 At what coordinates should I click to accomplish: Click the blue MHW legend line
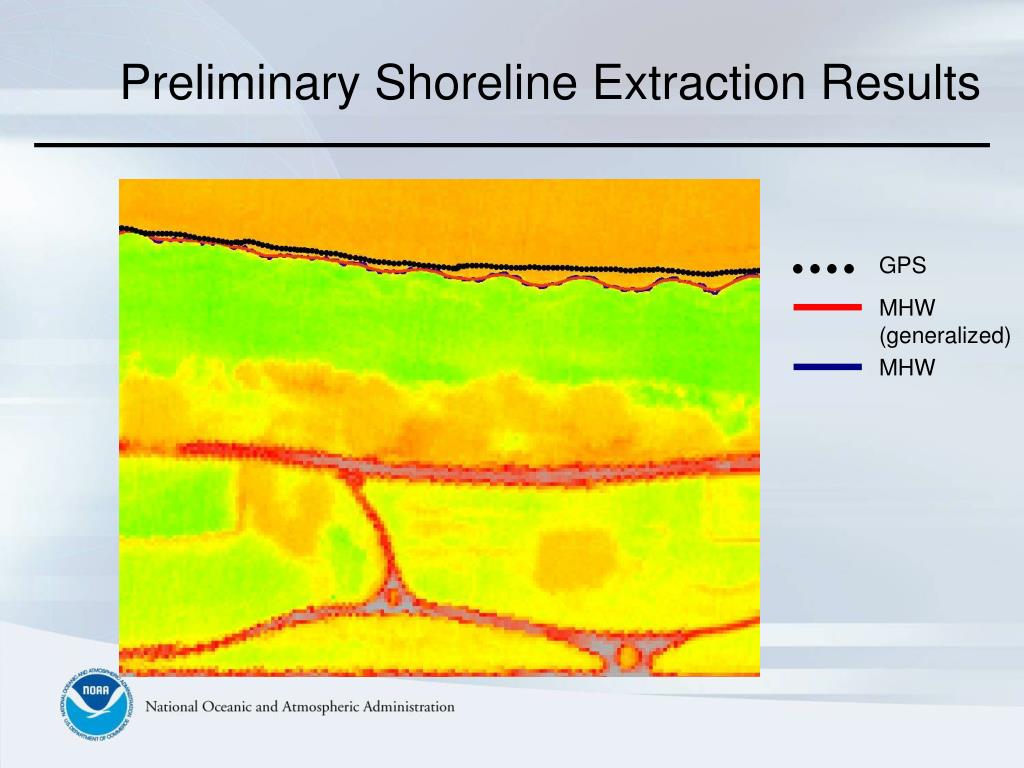pyautogui.click(x=827, y=367)
